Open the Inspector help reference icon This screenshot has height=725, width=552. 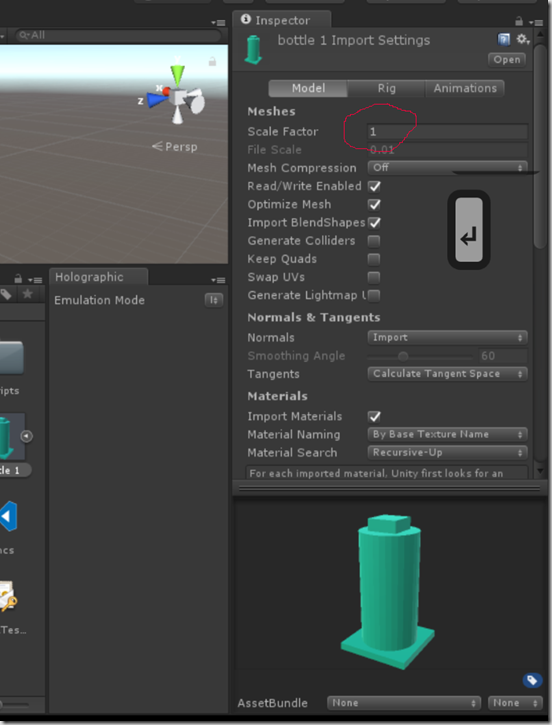503,40
